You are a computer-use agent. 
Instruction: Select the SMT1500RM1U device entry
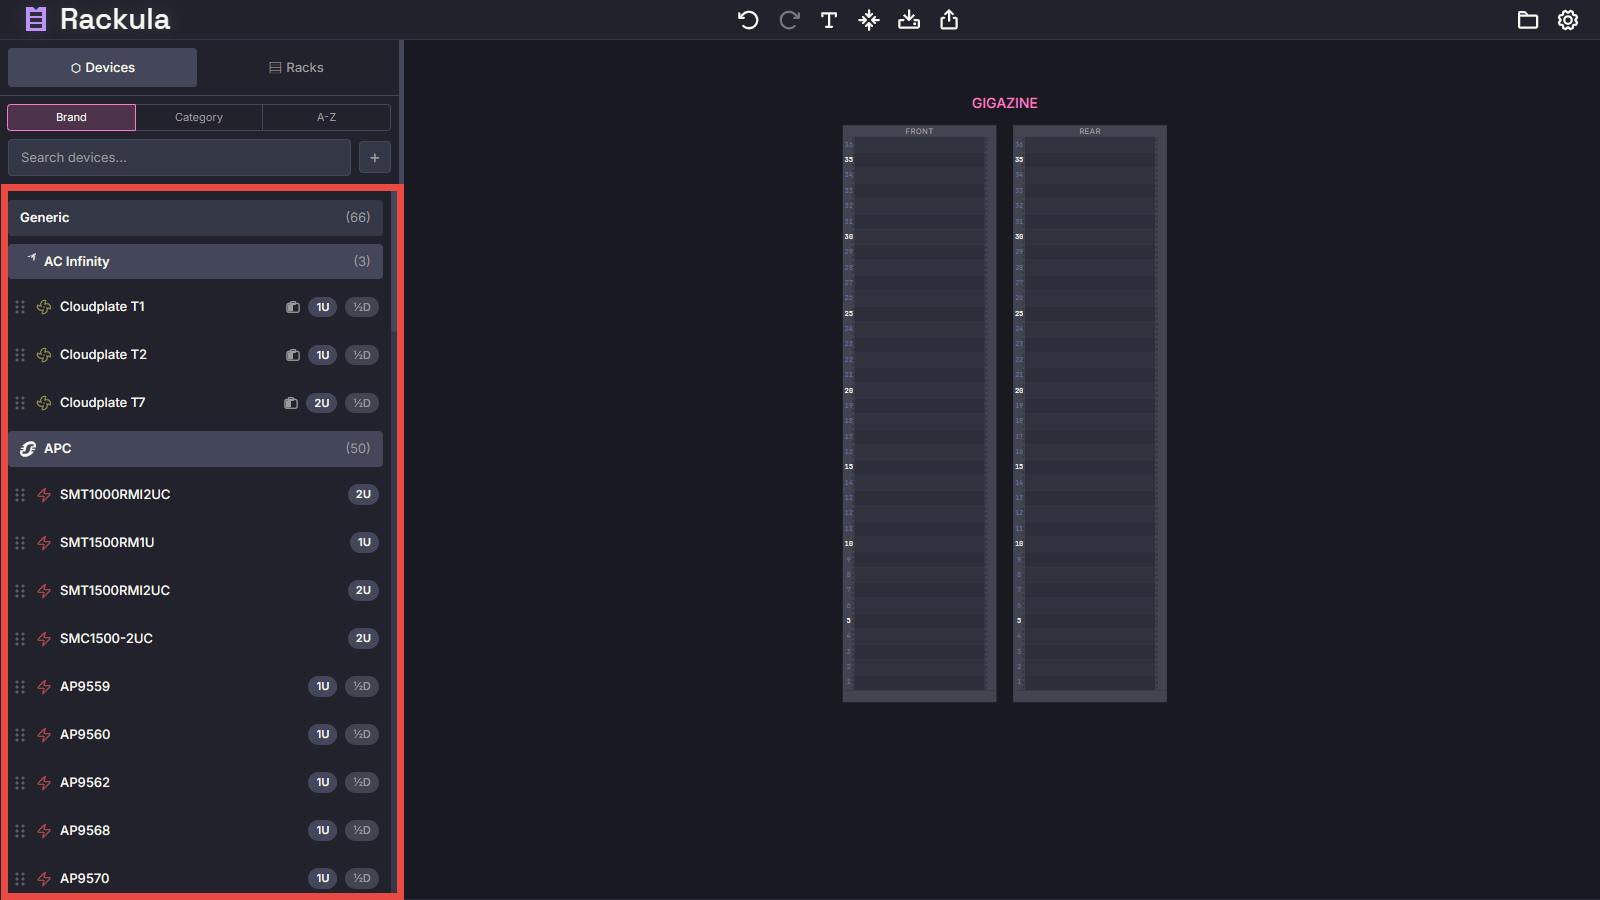pyautogui.click(x=107, y=542)
